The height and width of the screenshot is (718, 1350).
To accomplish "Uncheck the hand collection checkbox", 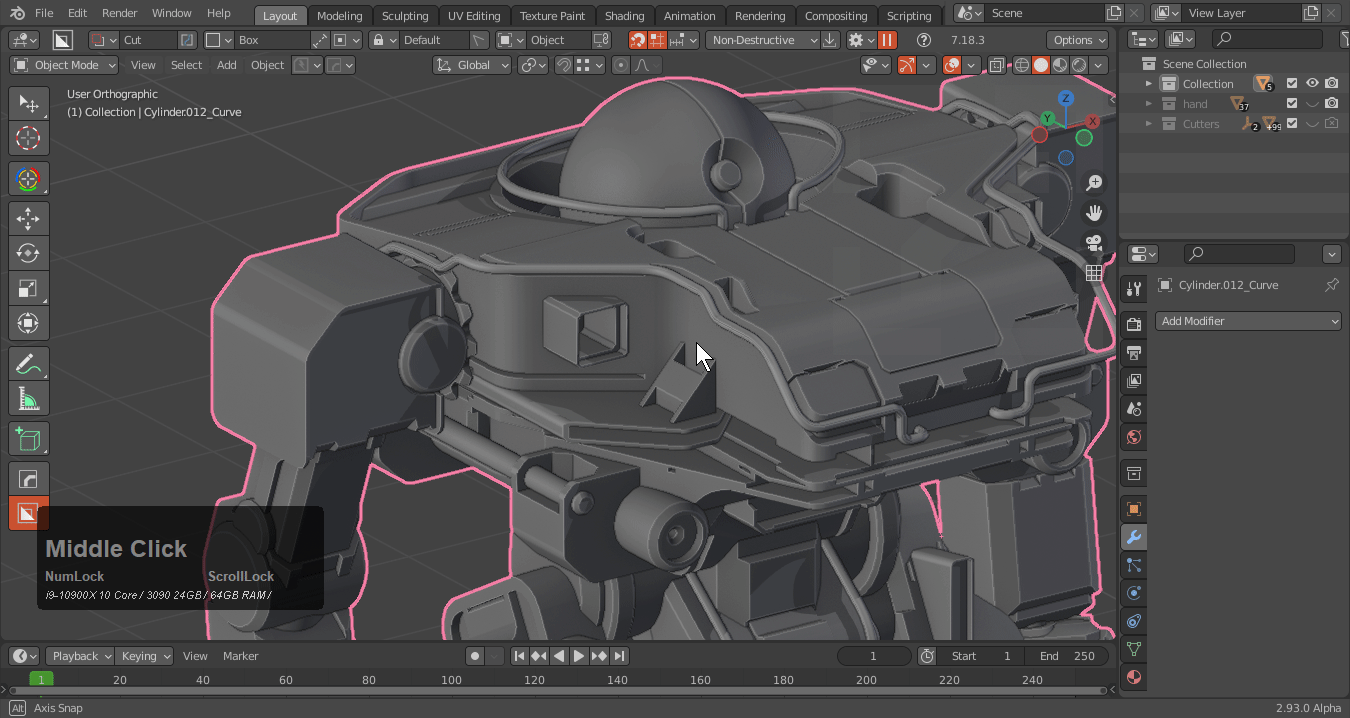I will (x=1292, y=104).
